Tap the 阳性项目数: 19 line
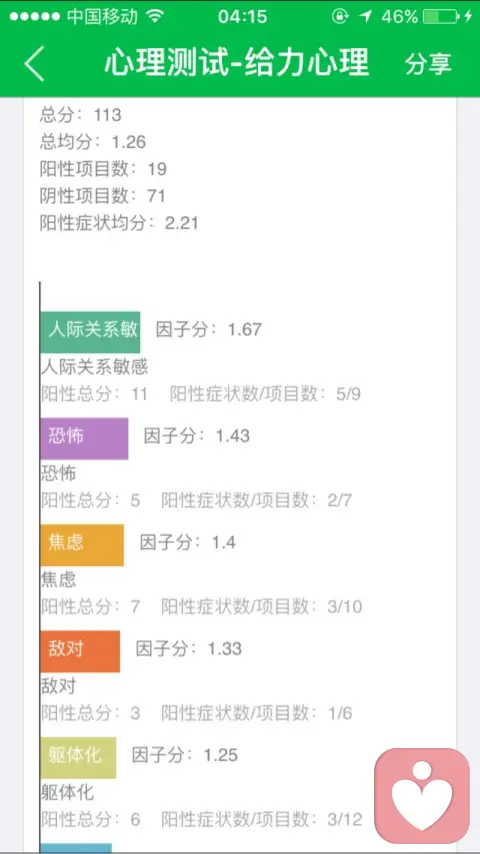This screenshot has height=854, width=480. [x=103, y=169]
